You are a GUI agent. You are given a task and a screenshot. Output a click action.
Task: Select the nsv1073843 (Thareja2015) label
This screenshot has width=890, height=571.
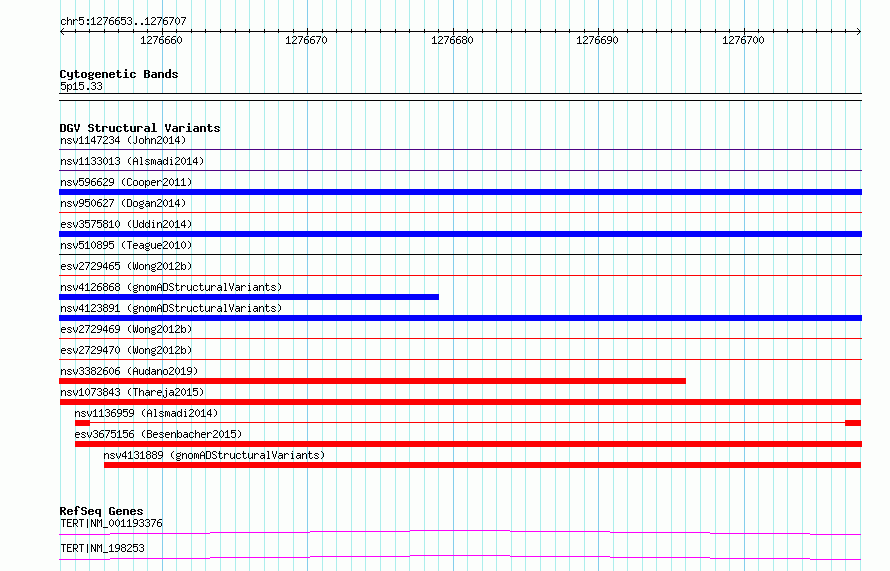132,392
